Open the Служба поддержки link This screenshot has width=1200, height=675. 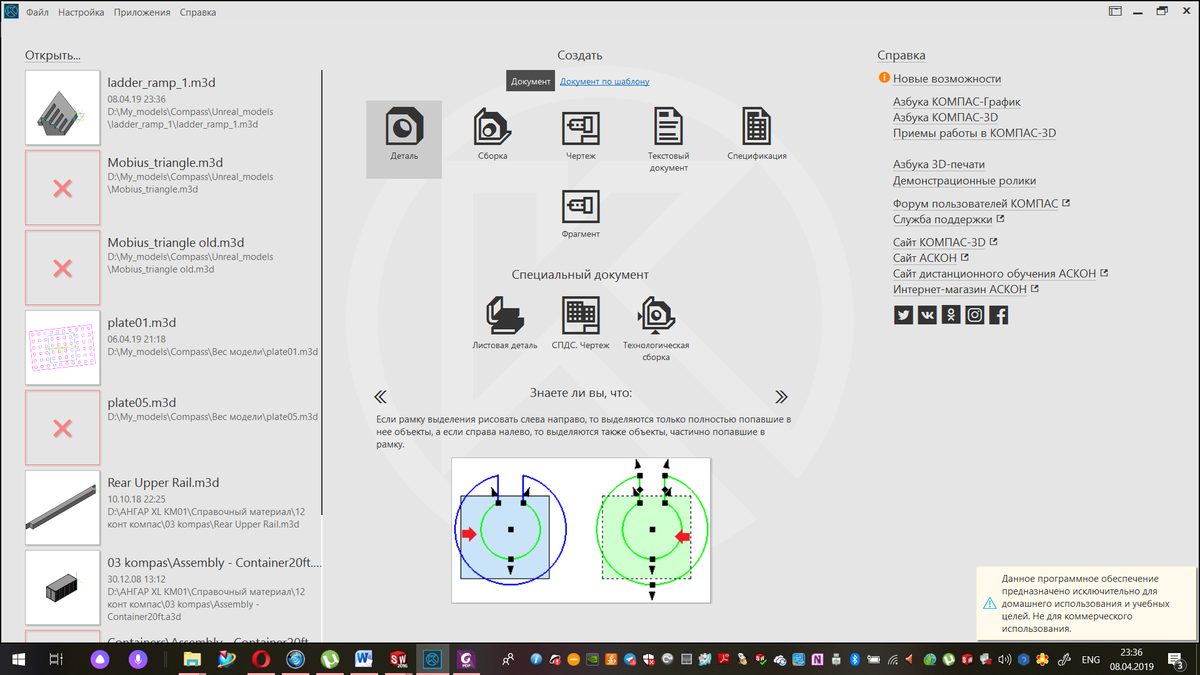tap(943, 219)
